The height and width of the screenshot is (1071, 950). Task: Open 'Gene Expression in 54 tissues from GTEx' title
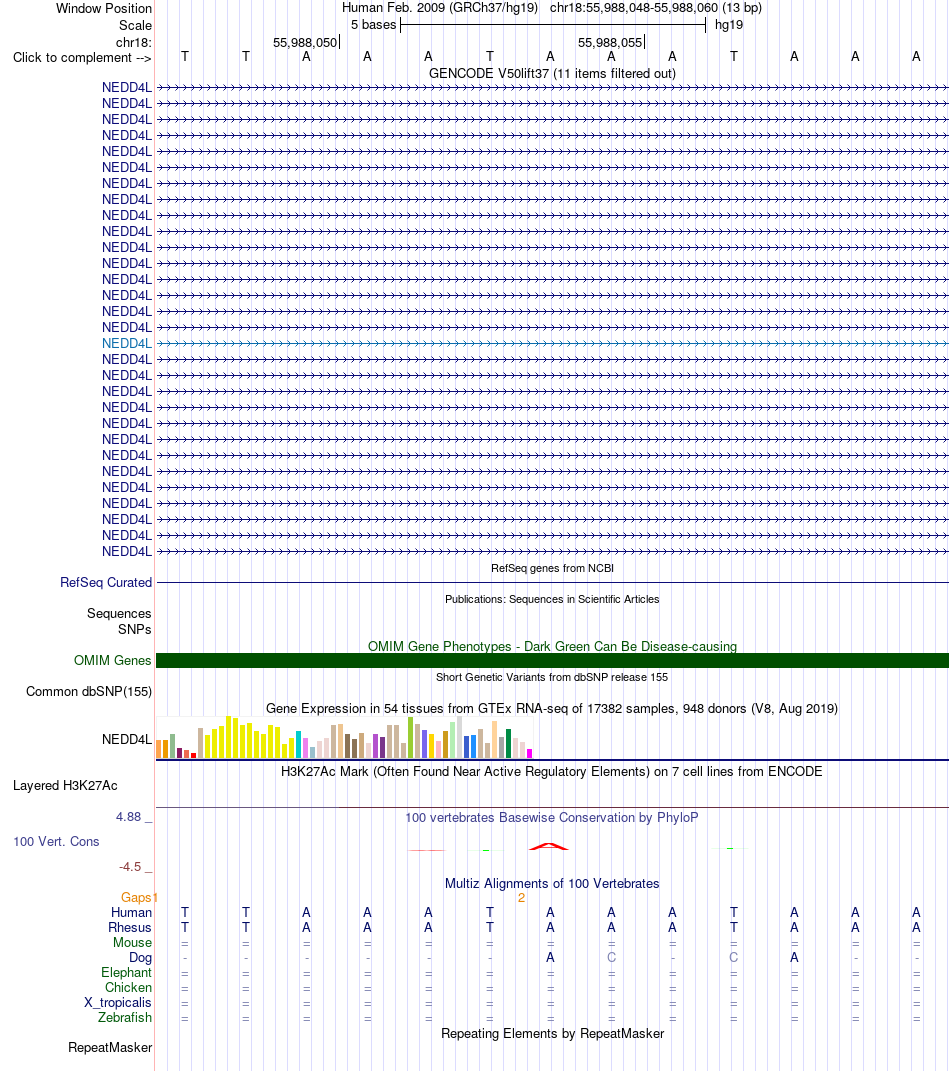pos(553,708)
